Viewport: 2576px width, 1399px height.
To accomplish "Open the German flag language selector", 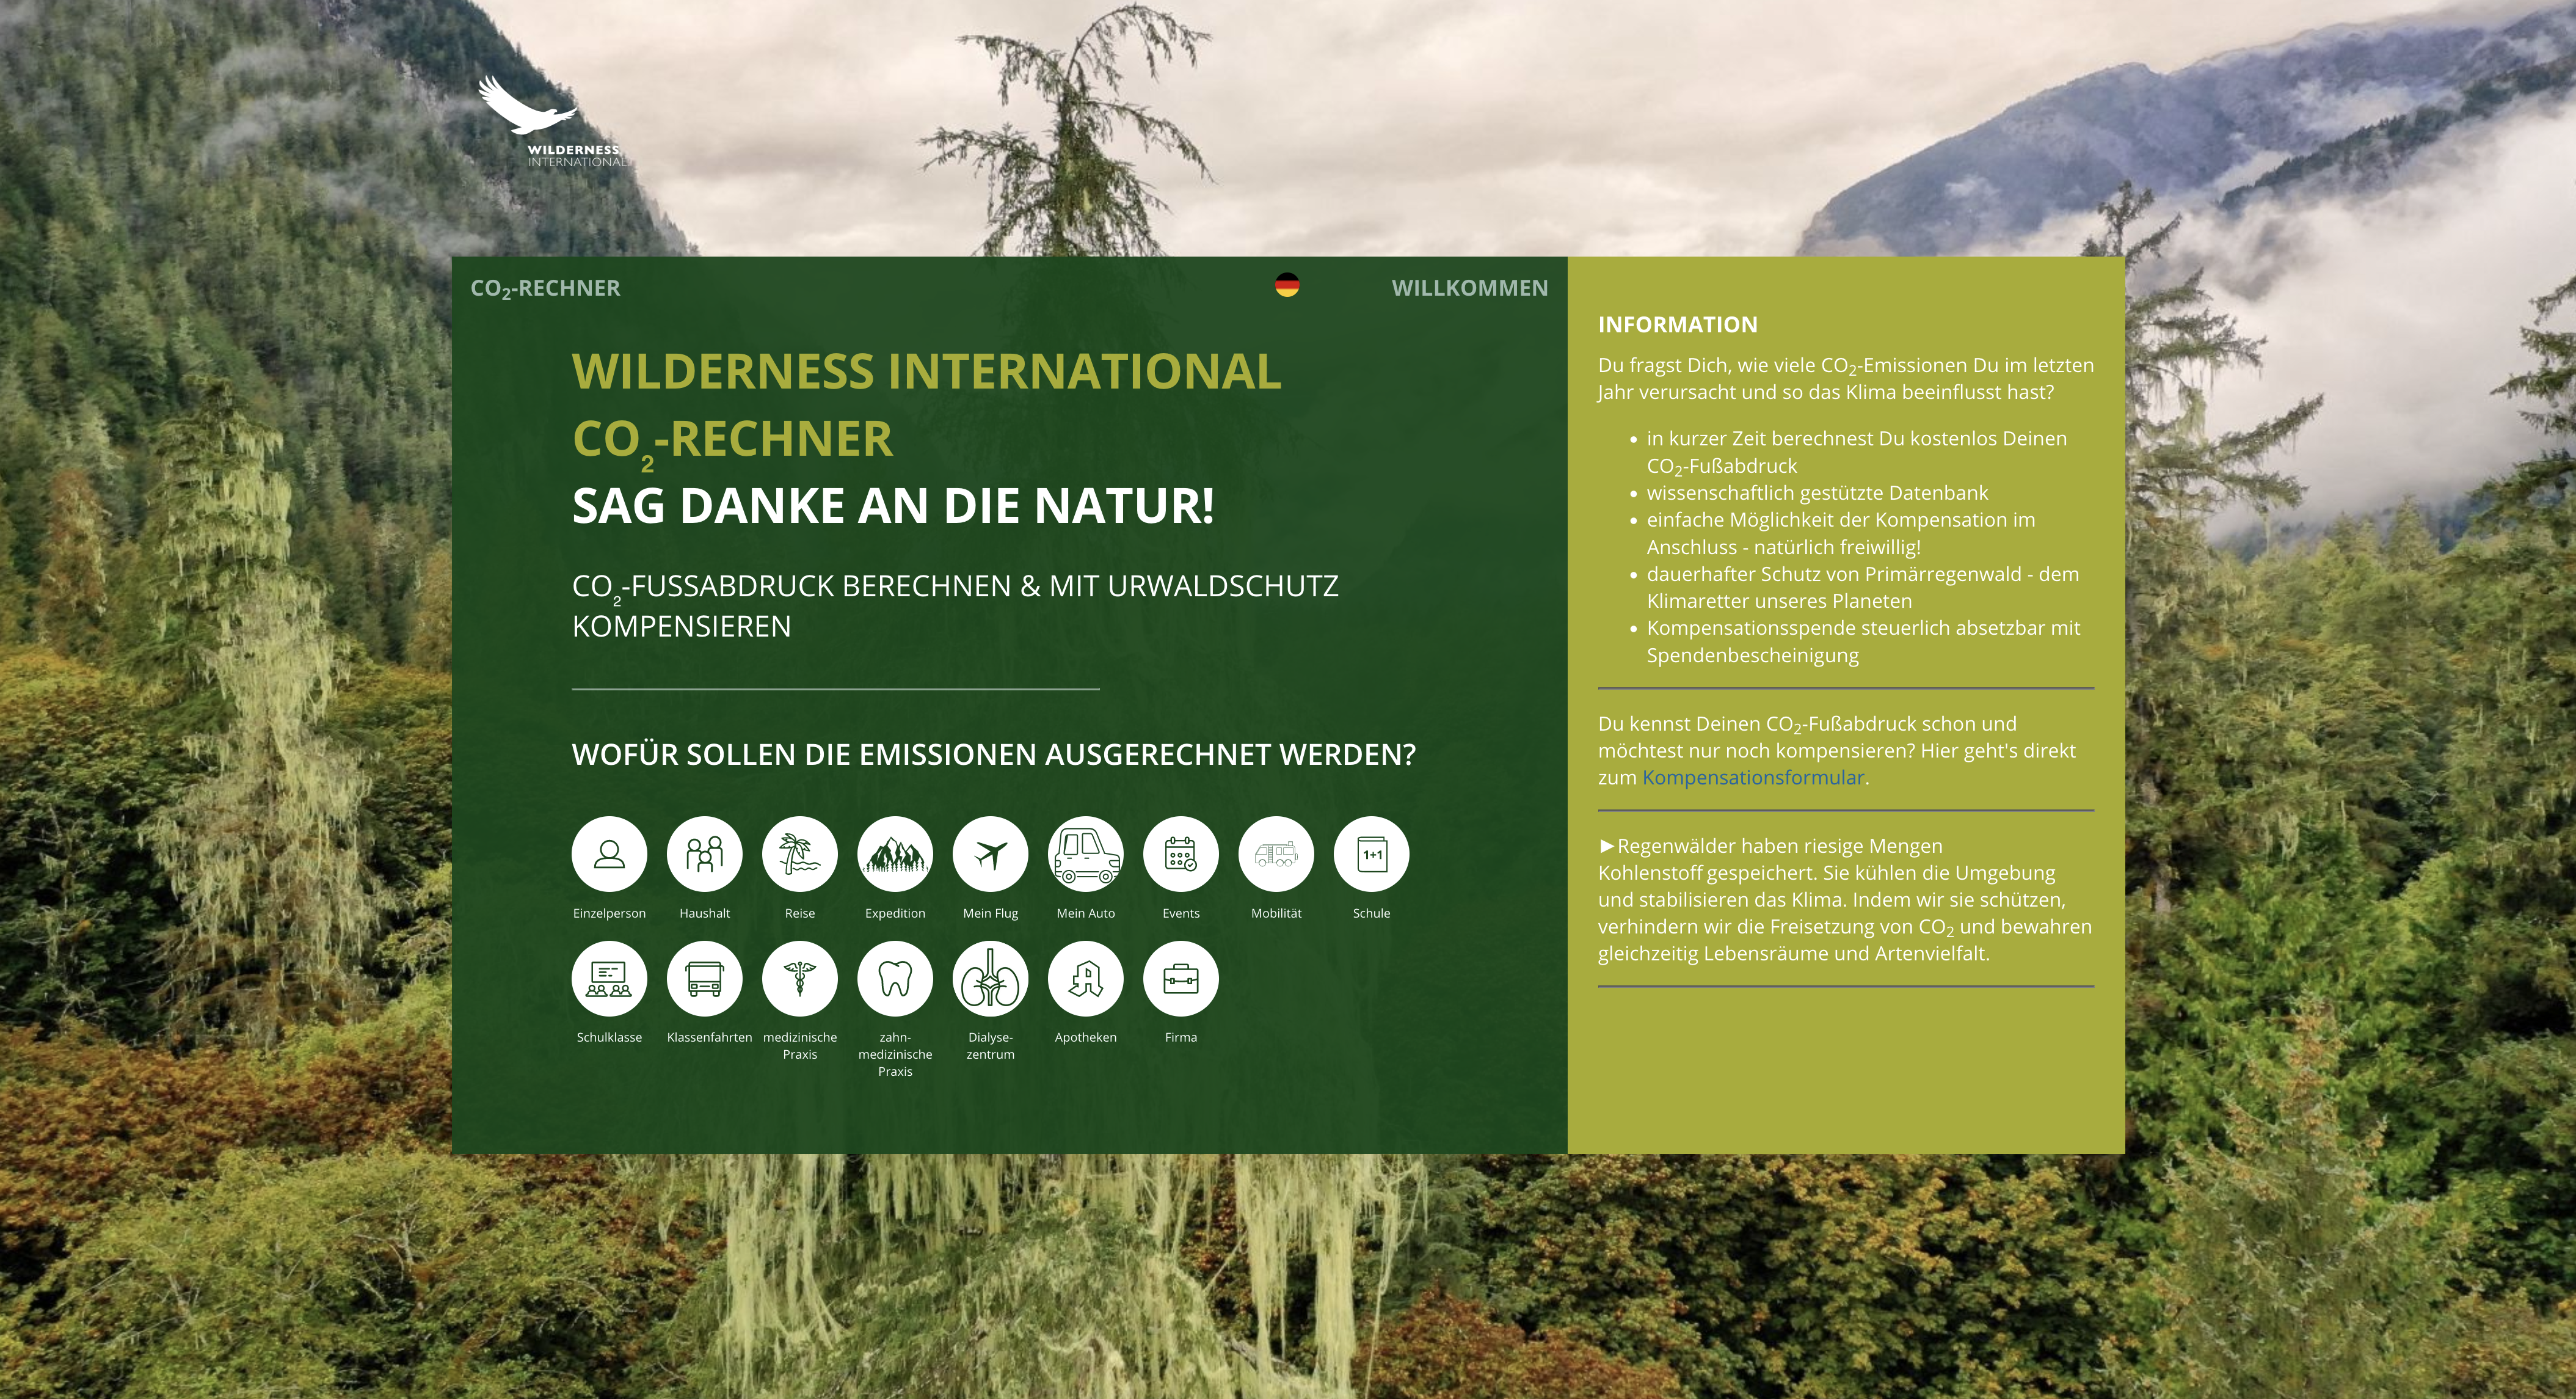I will click(x=1287, y=285).
